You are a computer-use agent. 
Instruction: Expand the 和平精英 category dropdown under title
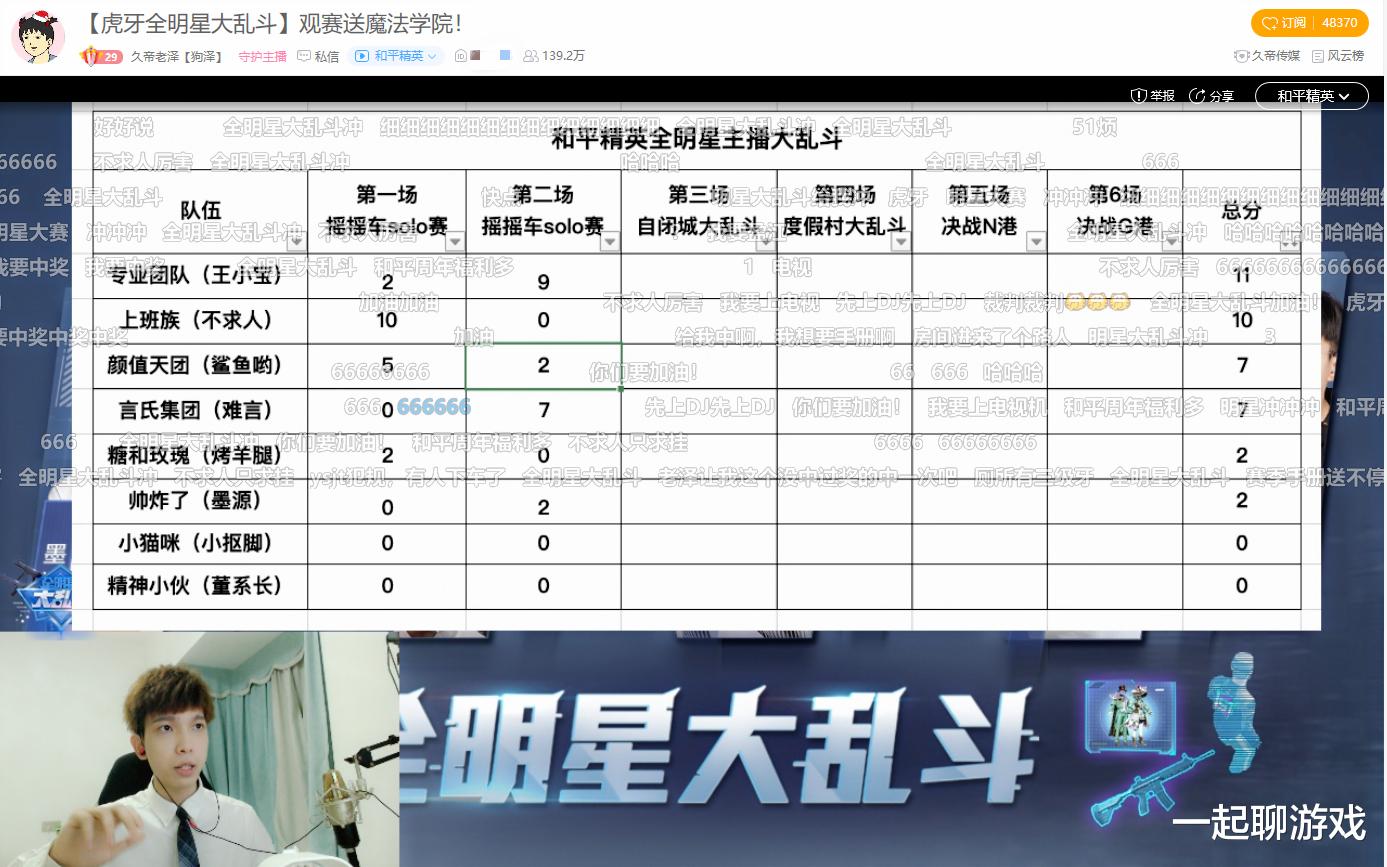pyautogui.click(x=397, y=56)
